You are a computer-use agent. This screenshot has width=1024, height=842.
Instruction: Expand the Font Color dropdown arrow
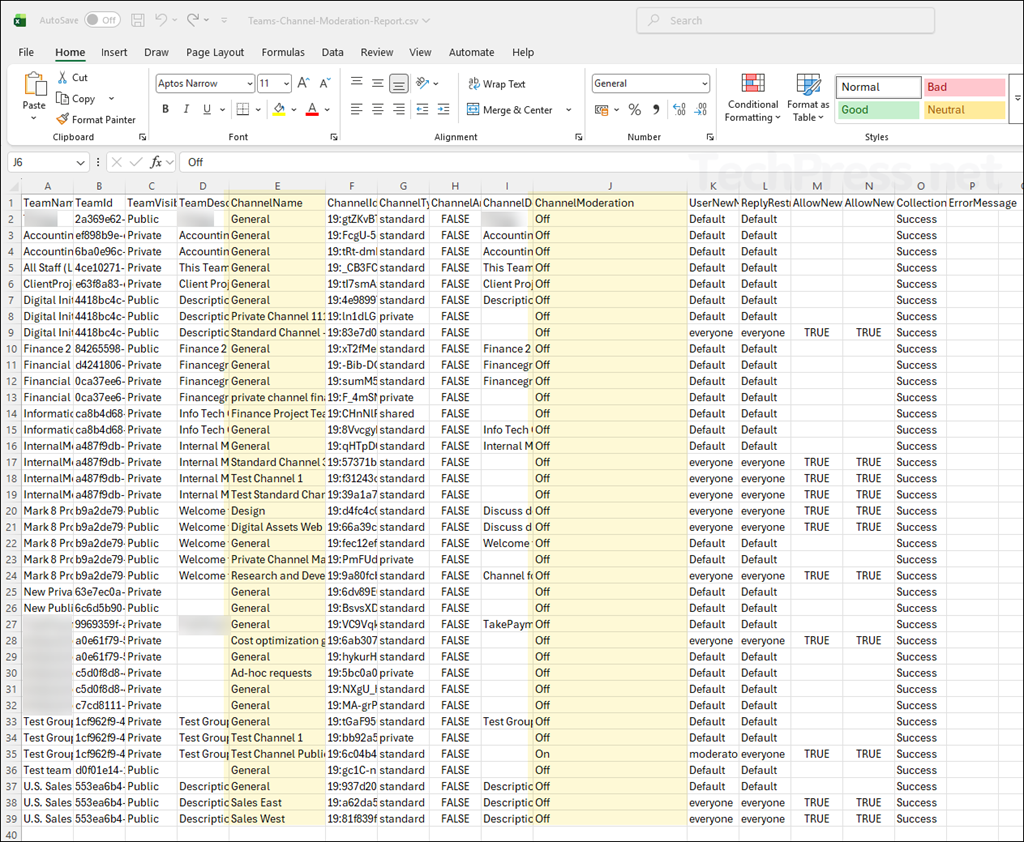[x=327, y=110]
